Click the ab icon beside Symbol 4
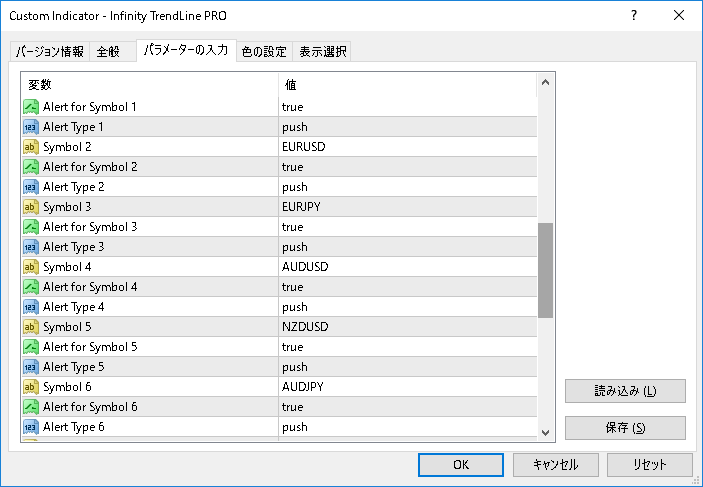 click(31, 267)
